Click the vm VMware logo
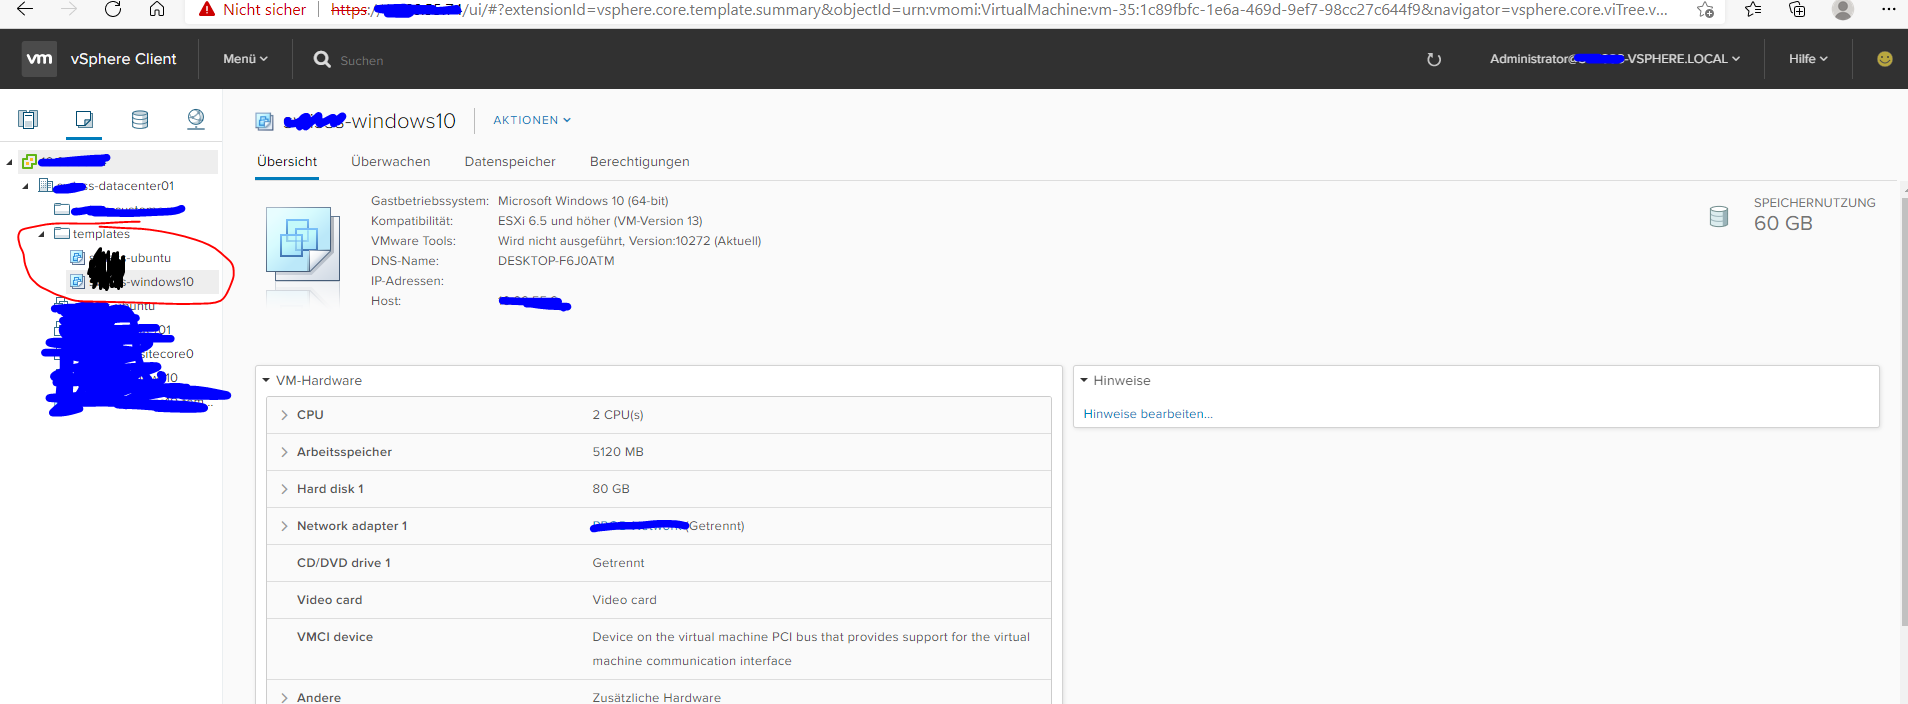The image size is (1908, 704). pyautogui.click(x=39, y=59)
